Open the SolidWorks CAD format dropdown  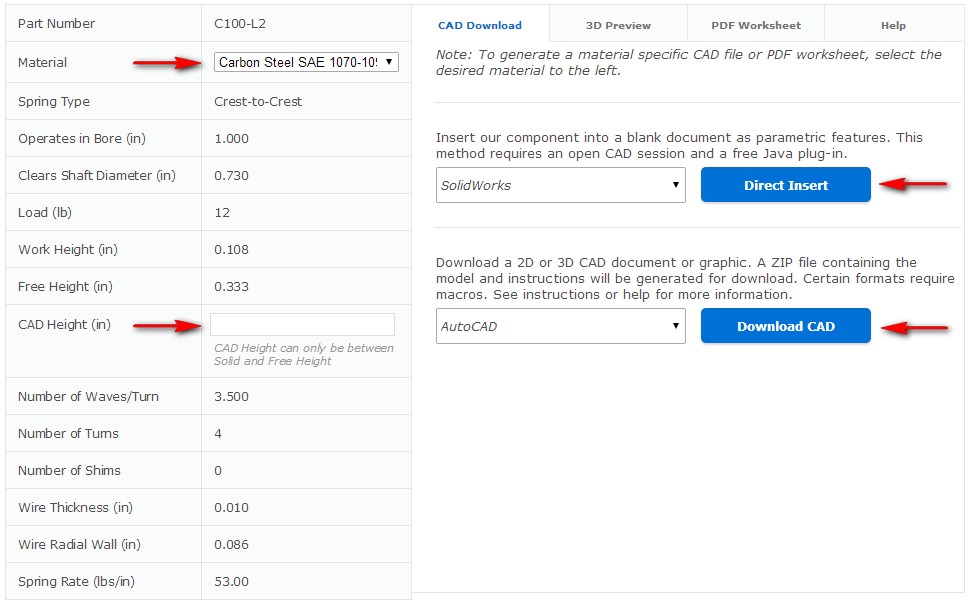click(560, 185)
